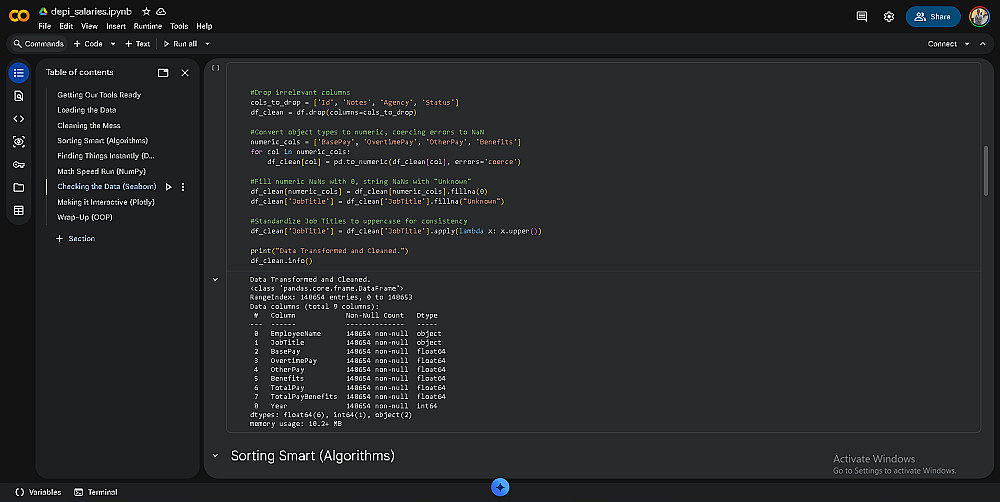Image resolution: width=1000 pixels, height=502 pixels.
Task: Open options for Checking the Data section
Action: tap(183, 187)
